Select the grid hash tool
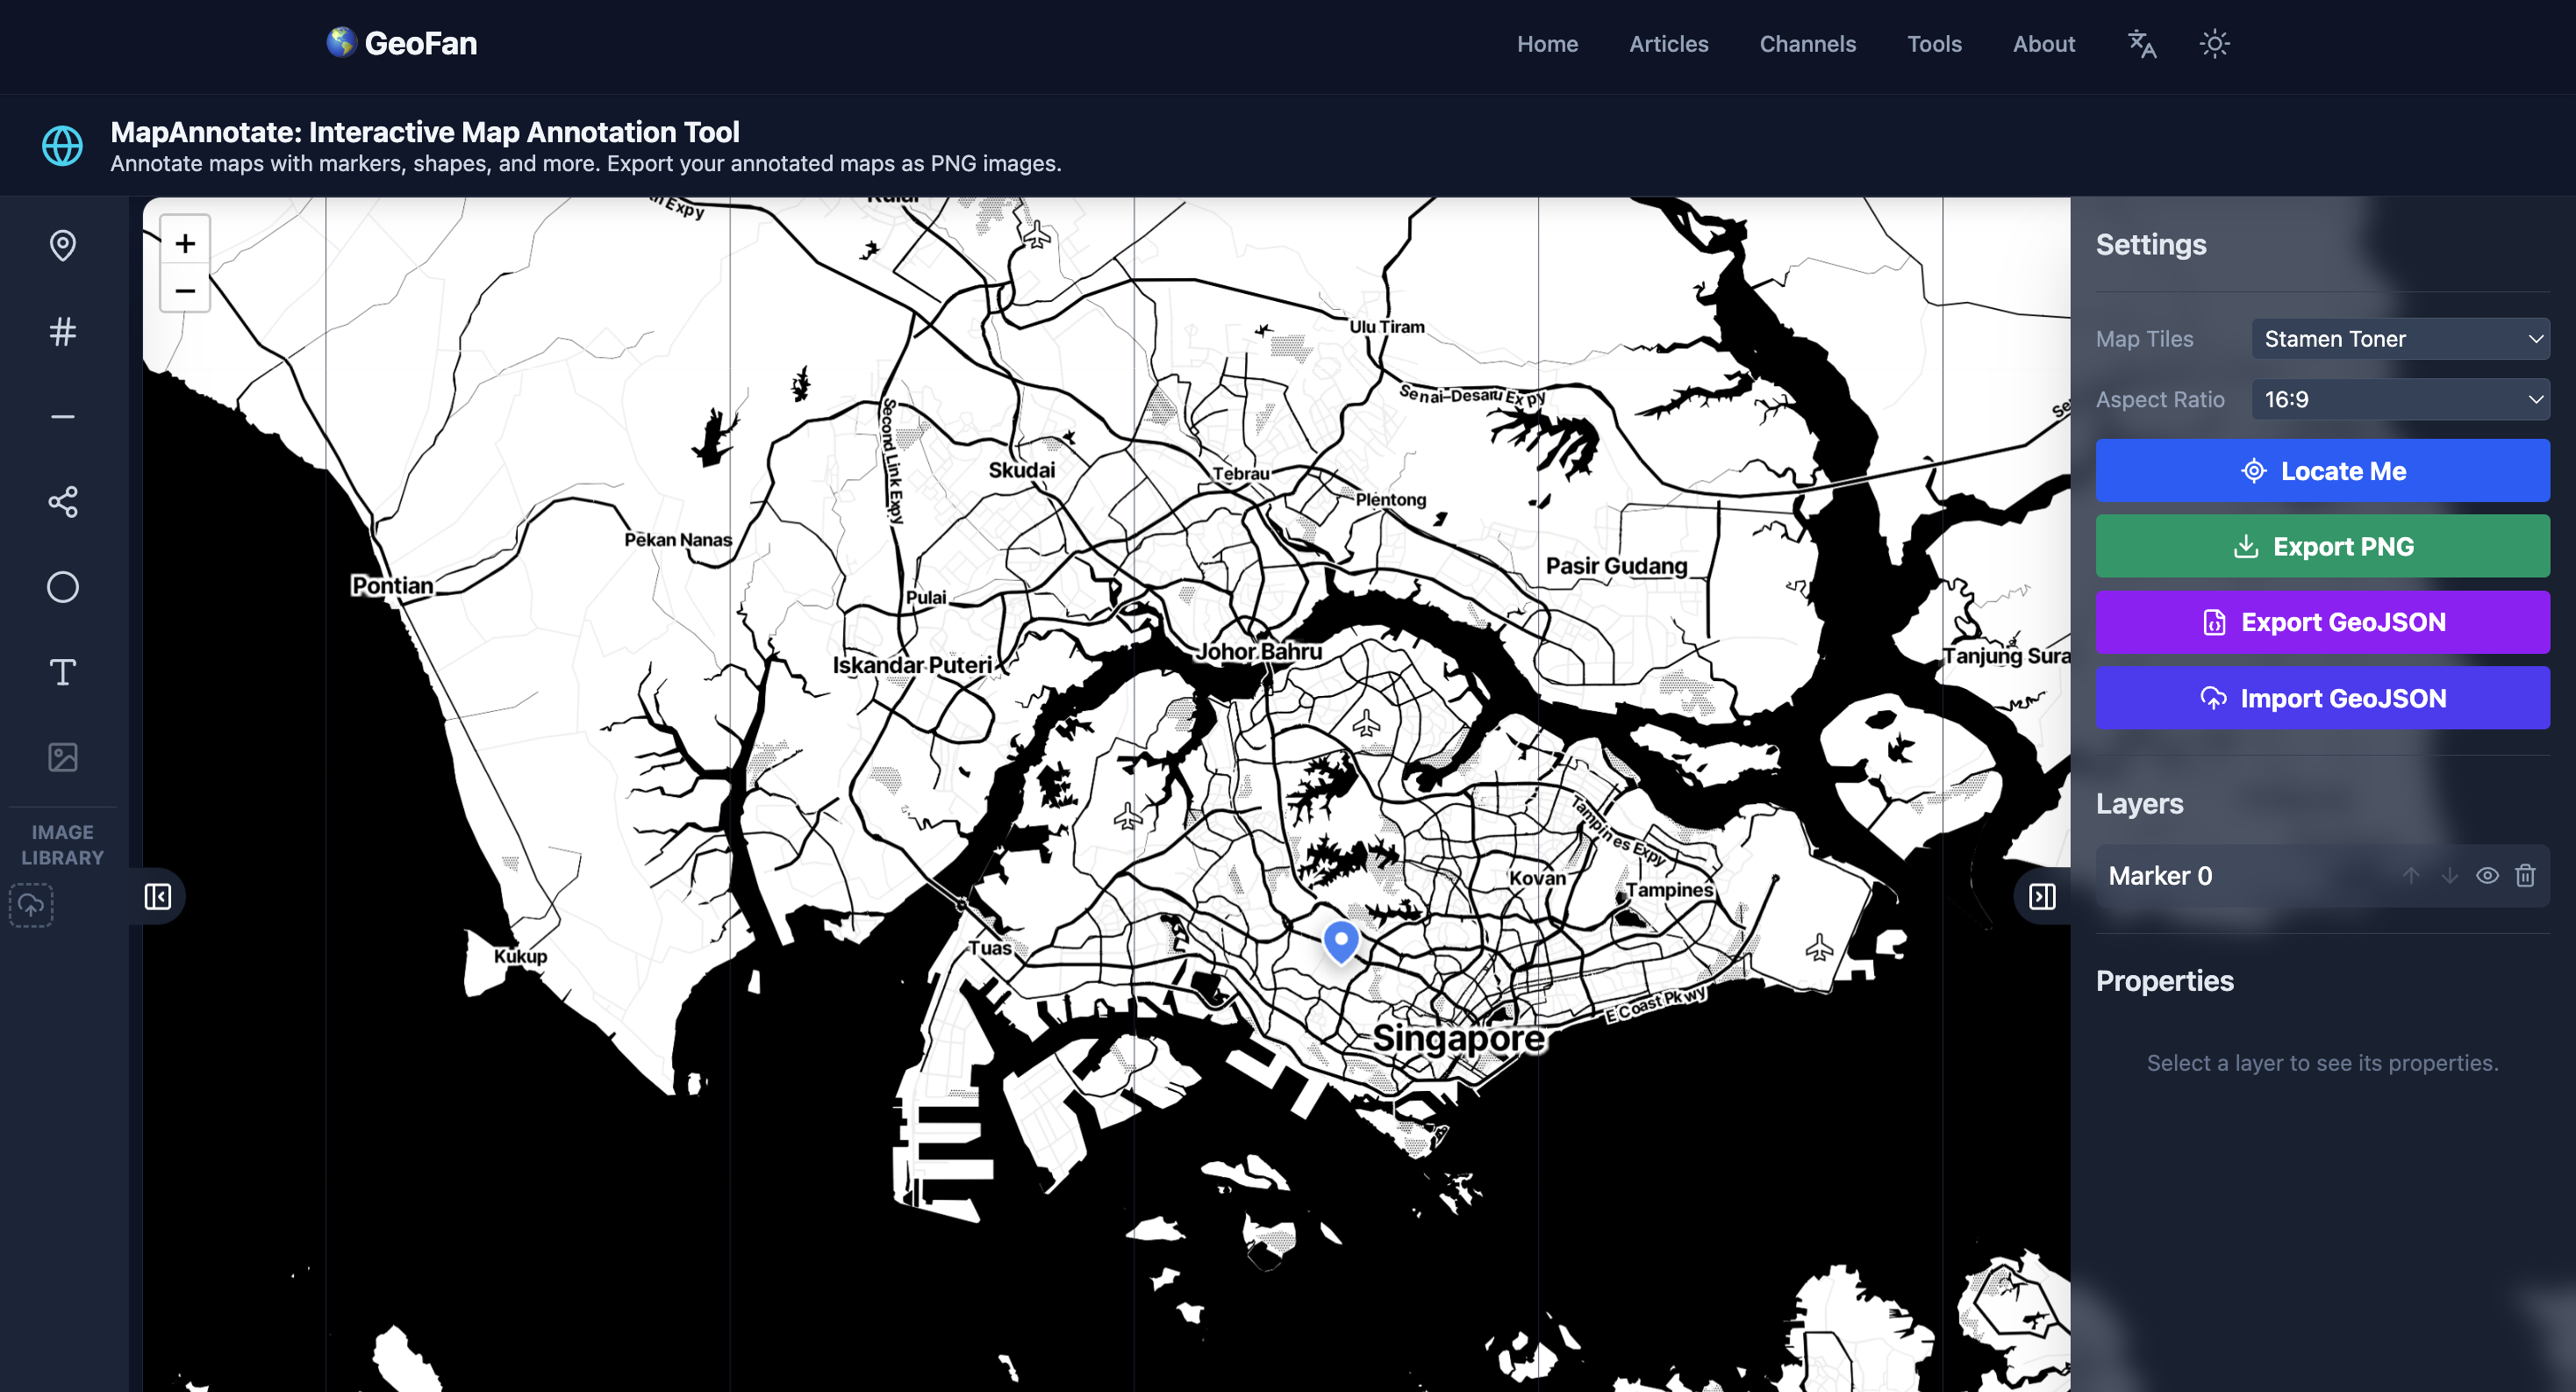Screen dimensions: 2576x1392 [62, 331]
